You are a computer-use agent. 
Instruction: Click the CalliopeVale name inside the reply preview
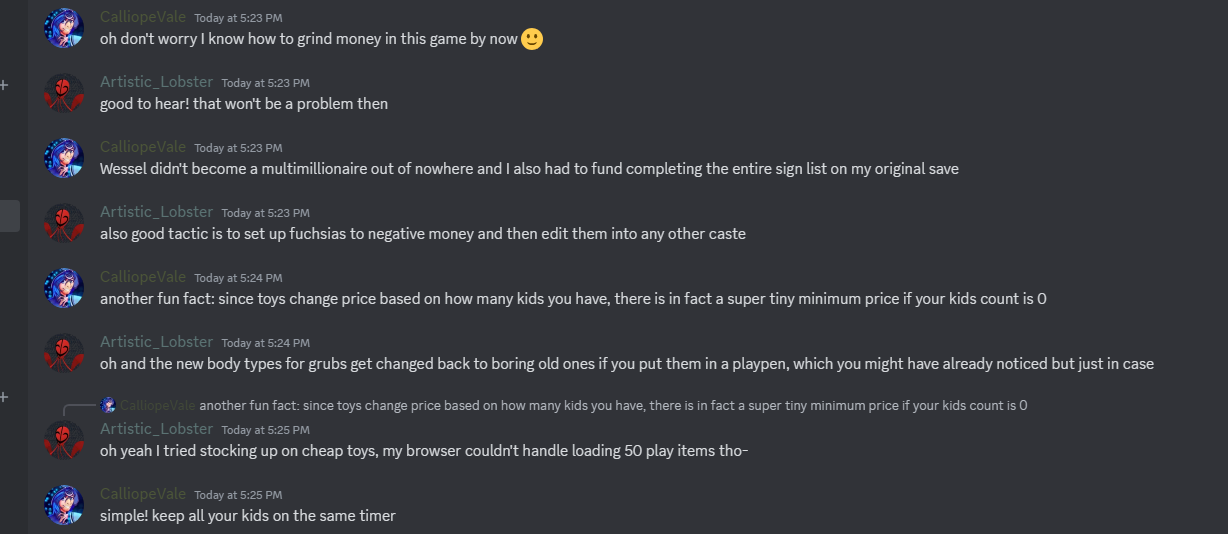[158, 405]
